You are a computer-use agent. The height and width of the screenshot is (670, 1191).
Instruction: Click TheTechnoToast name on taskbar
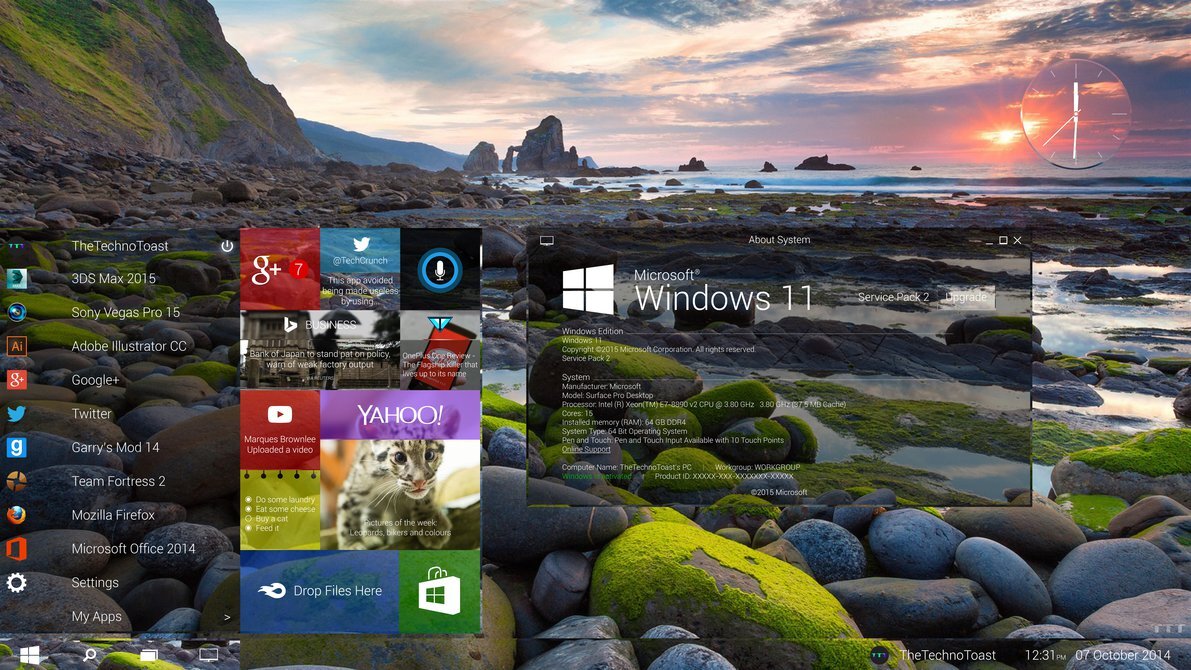(947, 655)
